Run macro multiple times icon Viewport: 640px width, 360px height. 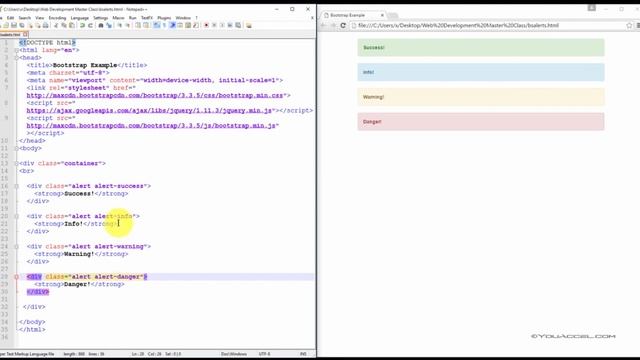pos(230,25)
